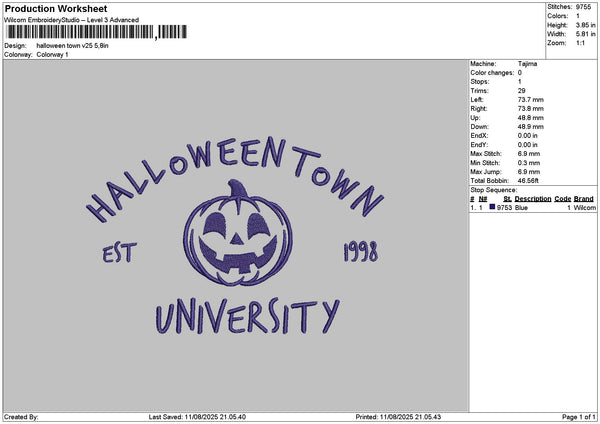600x424 pixels.
Task: Click the EndY value 0.00 in
Action: [527, 145]
